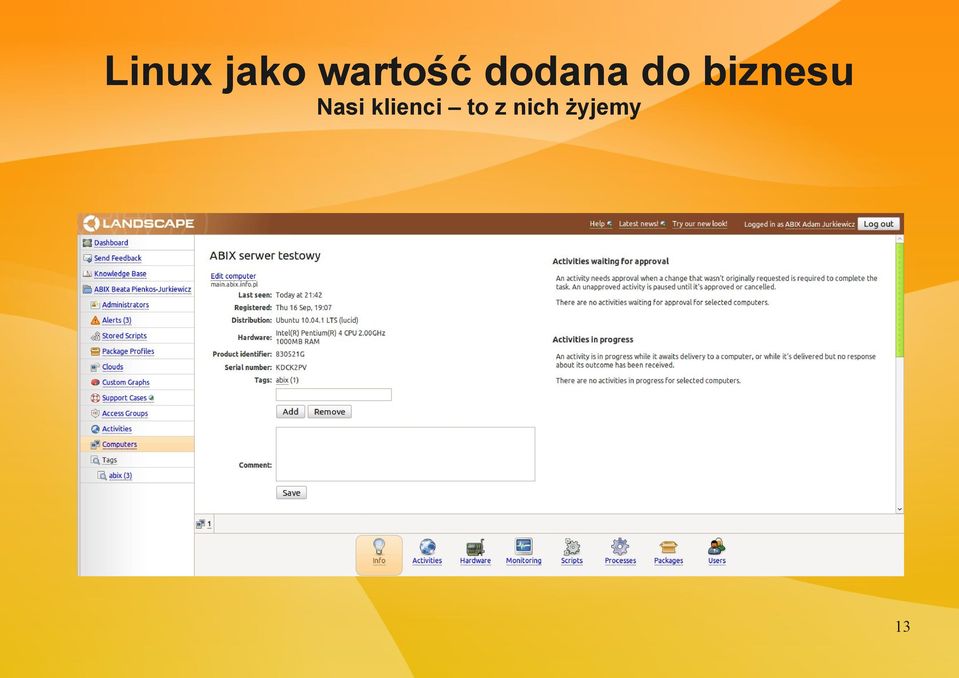Click the serial number KDCK2PV text

click(291, 367)
